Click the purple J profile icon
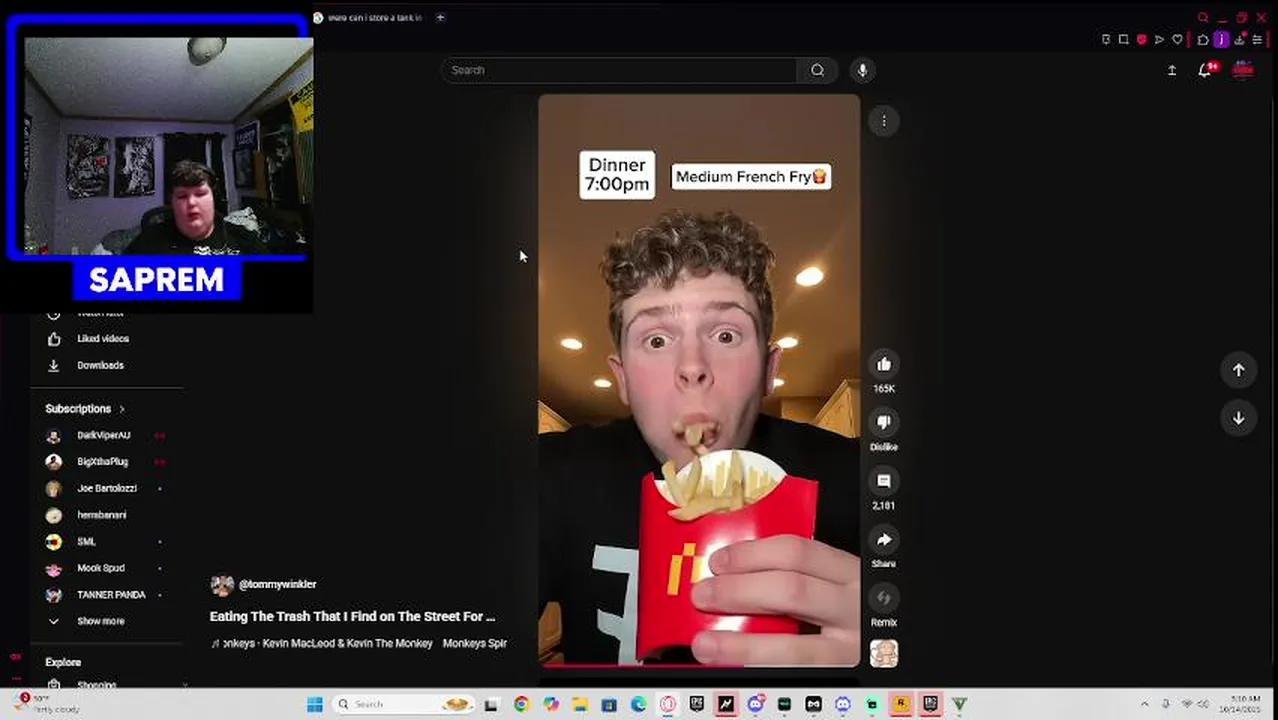 click(1221, 40)
